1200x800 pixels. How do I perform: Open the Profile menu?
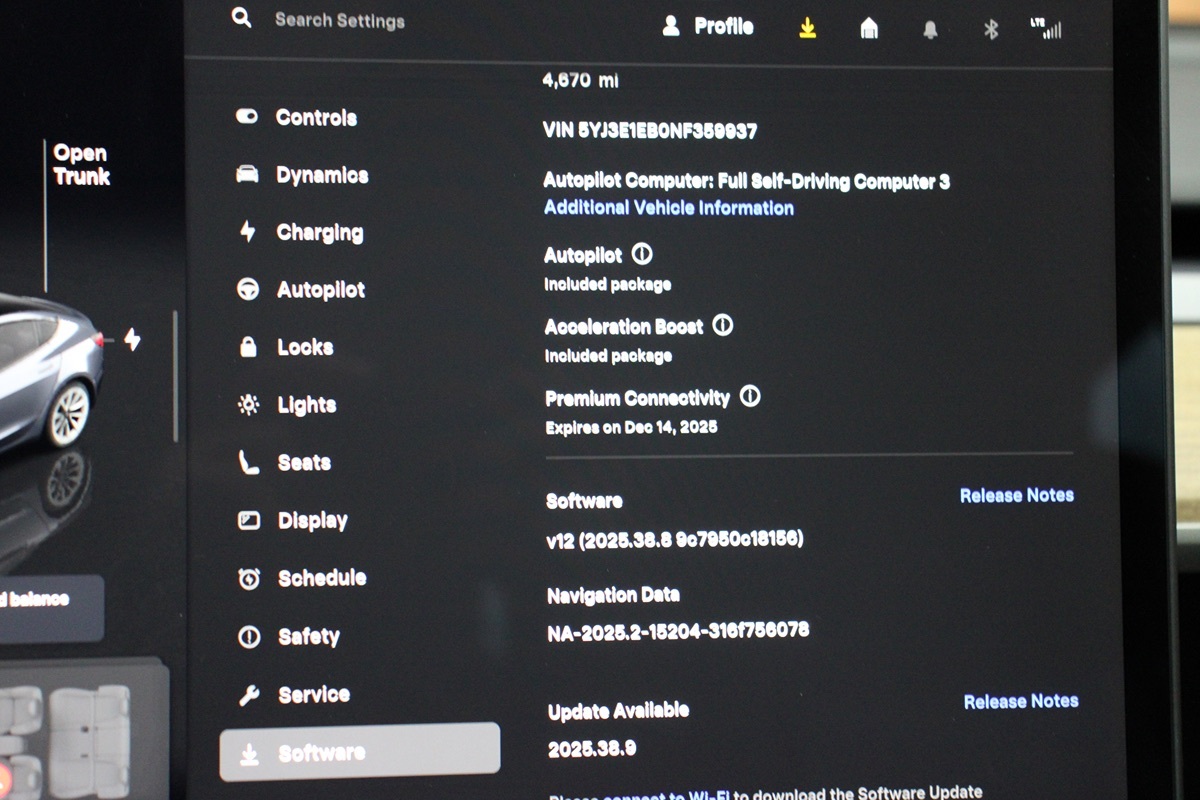click(x=709, y=27)
